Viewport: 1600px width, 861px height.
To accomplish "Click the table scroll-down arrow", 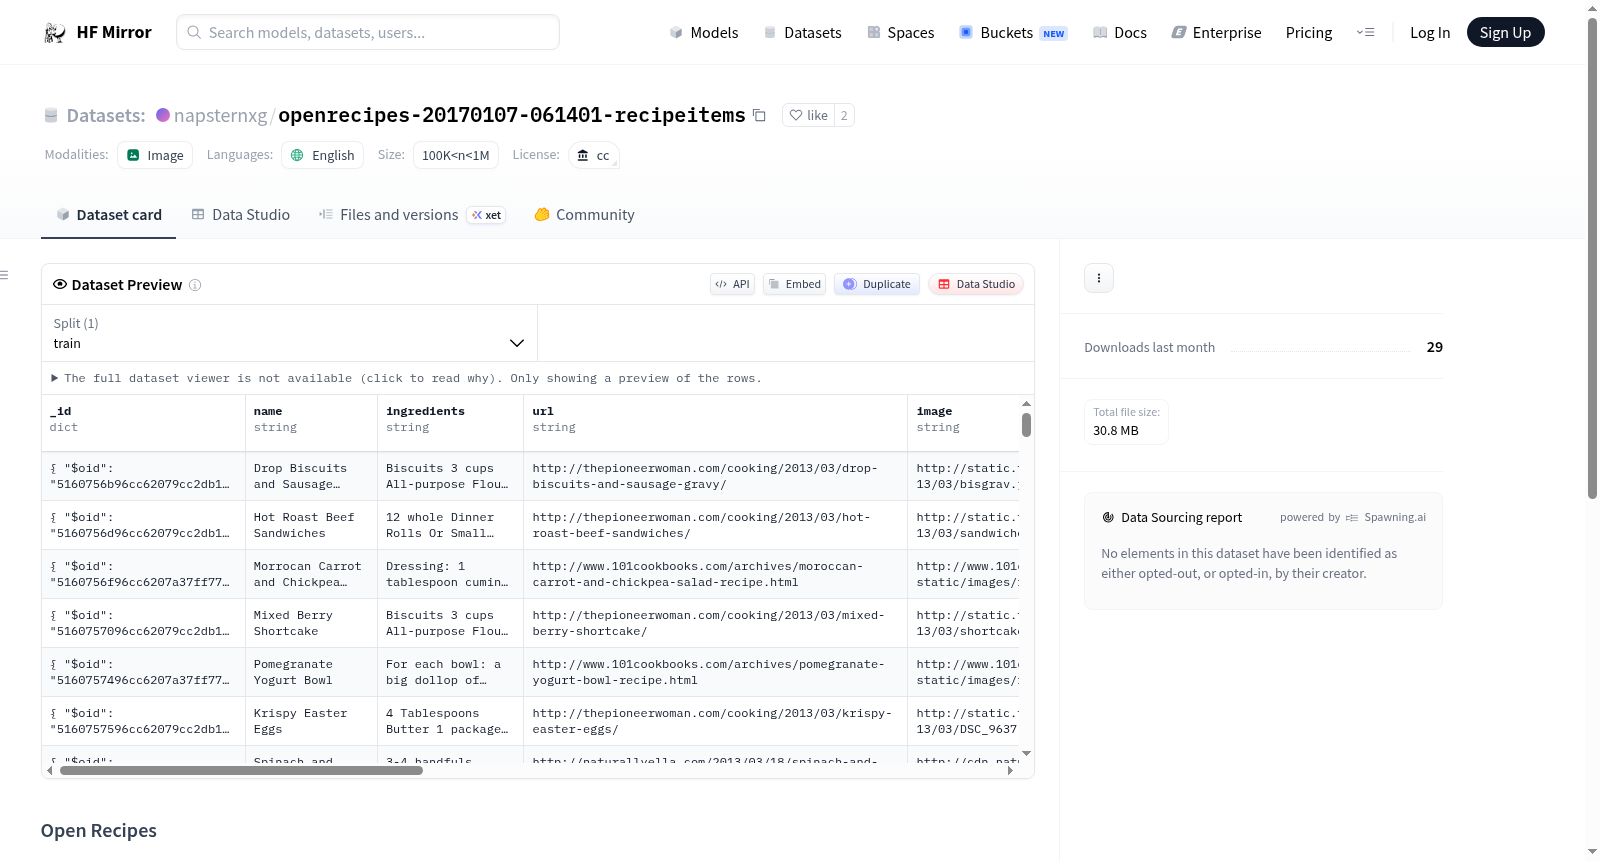I will (1026, 753).
